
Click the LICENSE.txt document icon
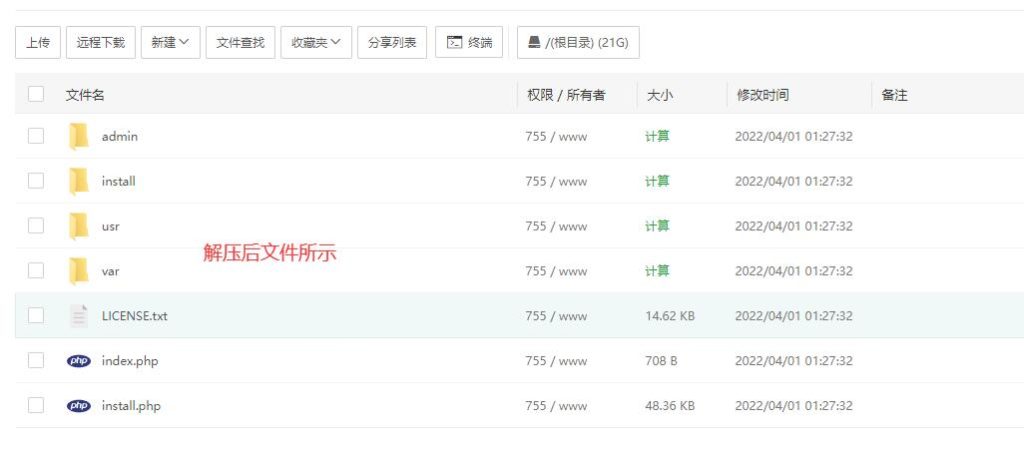click(79, 316)
